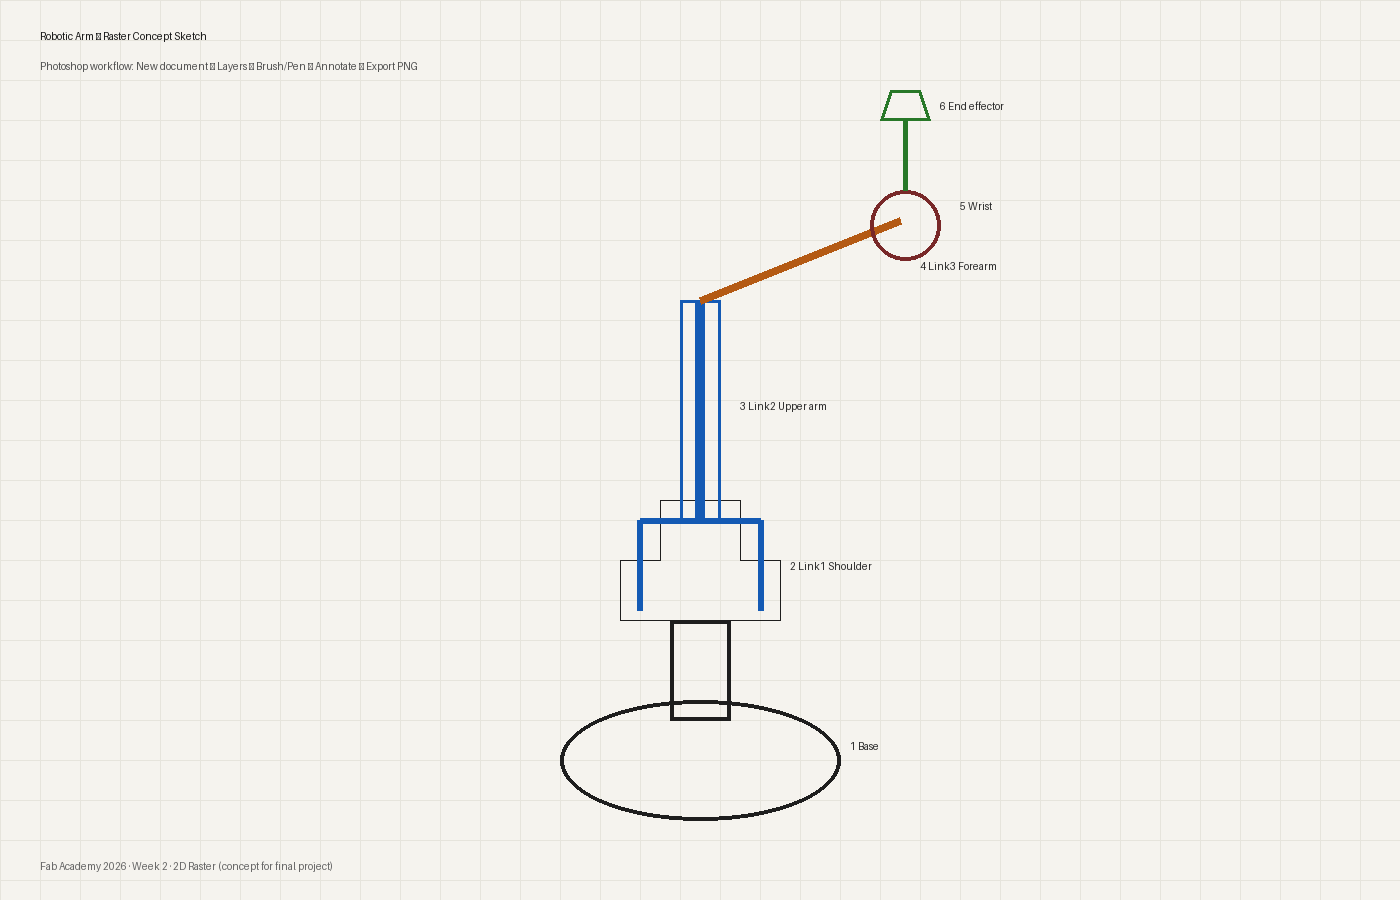This screenshot has width=1400, height=900.
Task: Click the '2 Link1 Shoulder' label
Action: click(x=831, y=566)
